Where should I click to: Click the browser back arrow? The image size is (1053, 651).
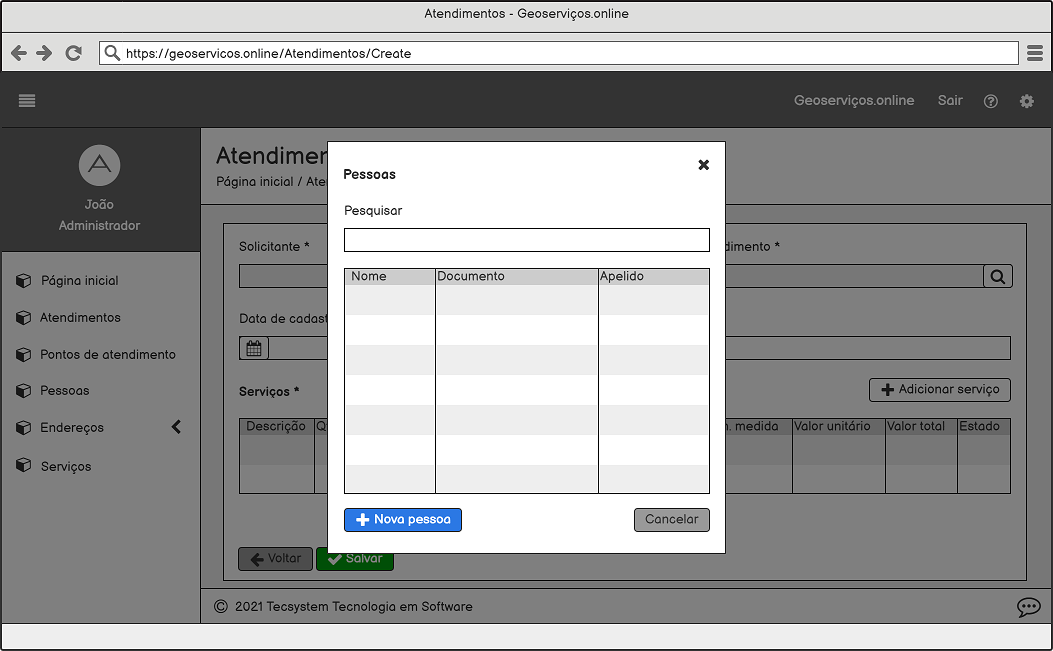click(19, 53)
